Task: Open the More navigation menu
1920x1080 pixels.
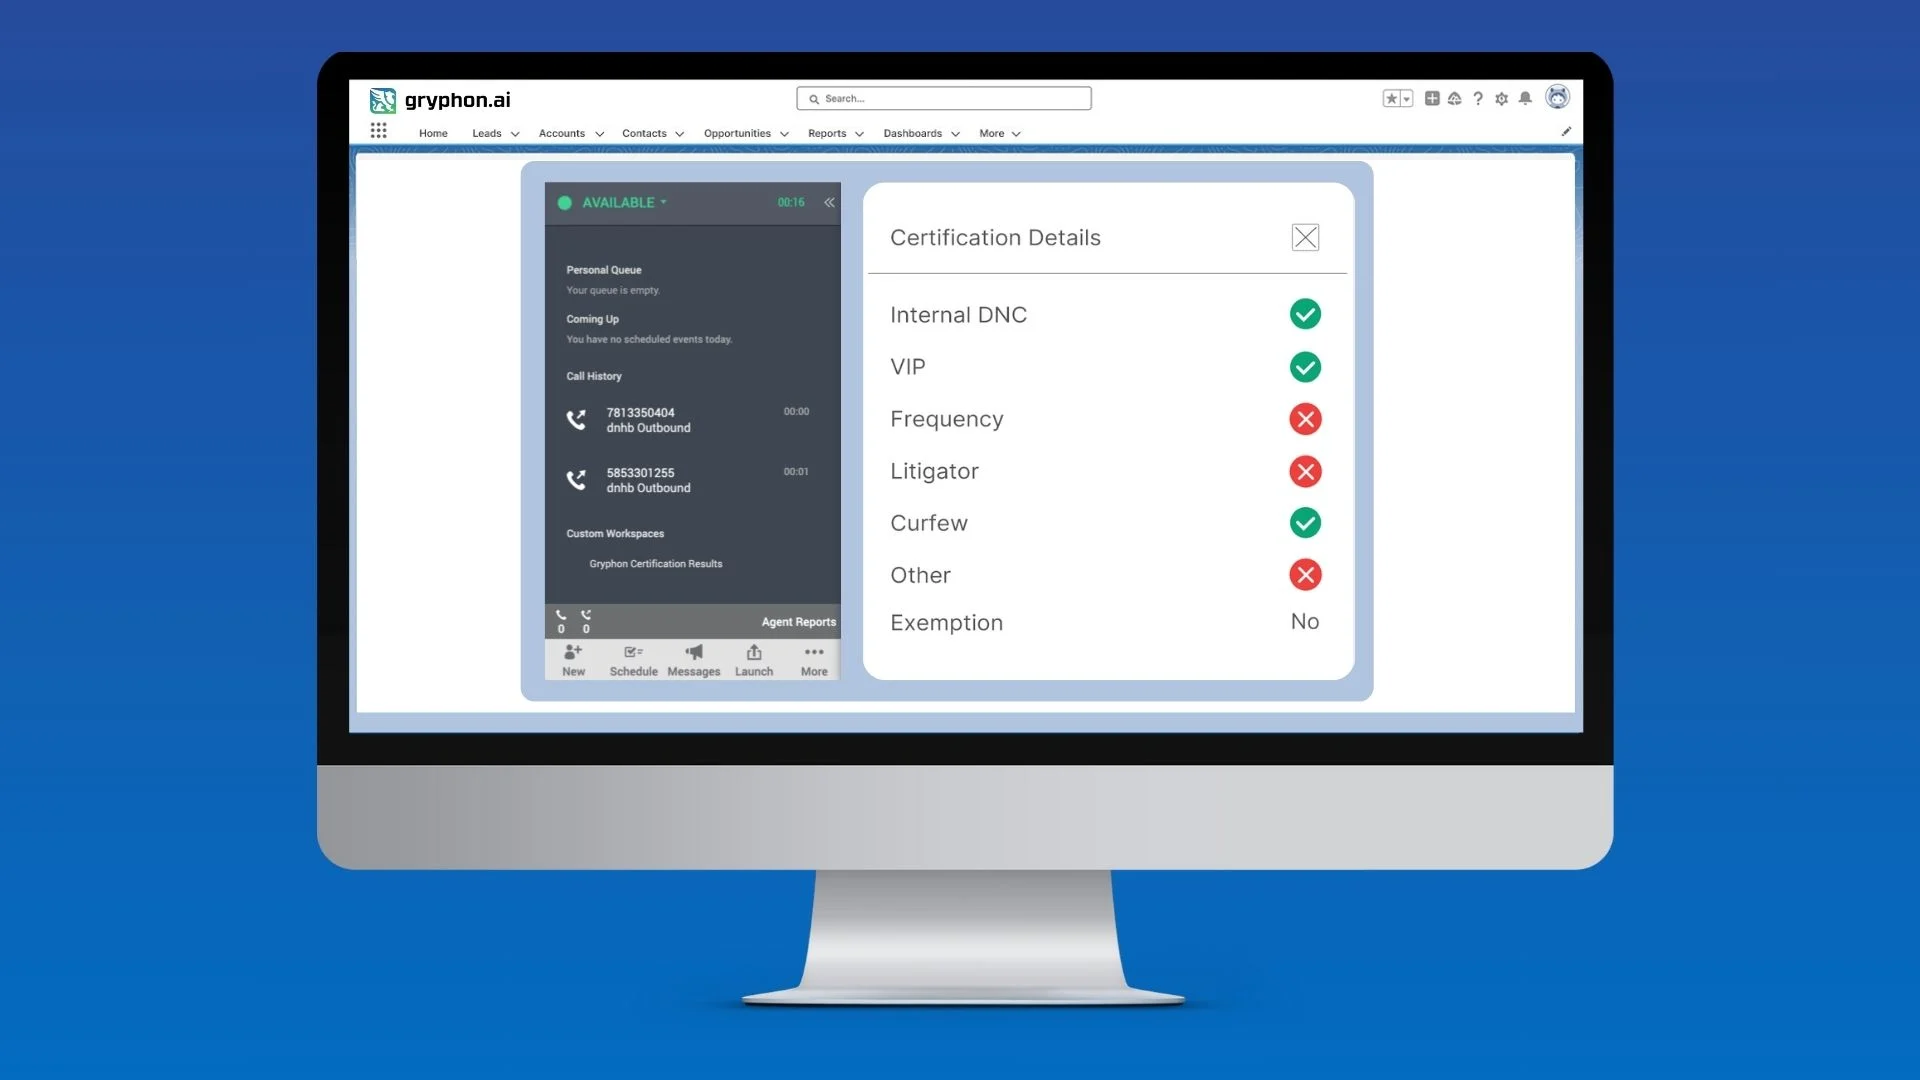Action: pos(1000,133)
